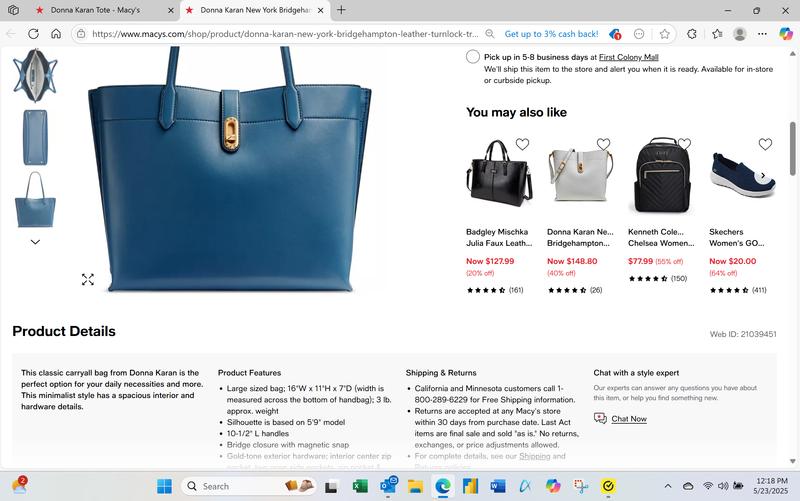This screenshot has width=800, height=501.
Task: View the open-bag interior thumbnail
Action: tap(35, 75)
